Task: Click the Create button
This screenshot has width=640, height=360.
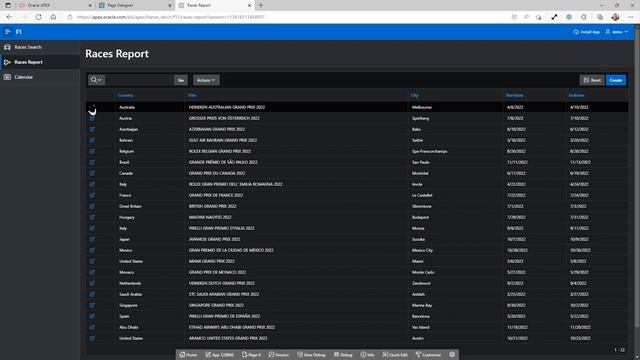Action: (x=616, y=80)
